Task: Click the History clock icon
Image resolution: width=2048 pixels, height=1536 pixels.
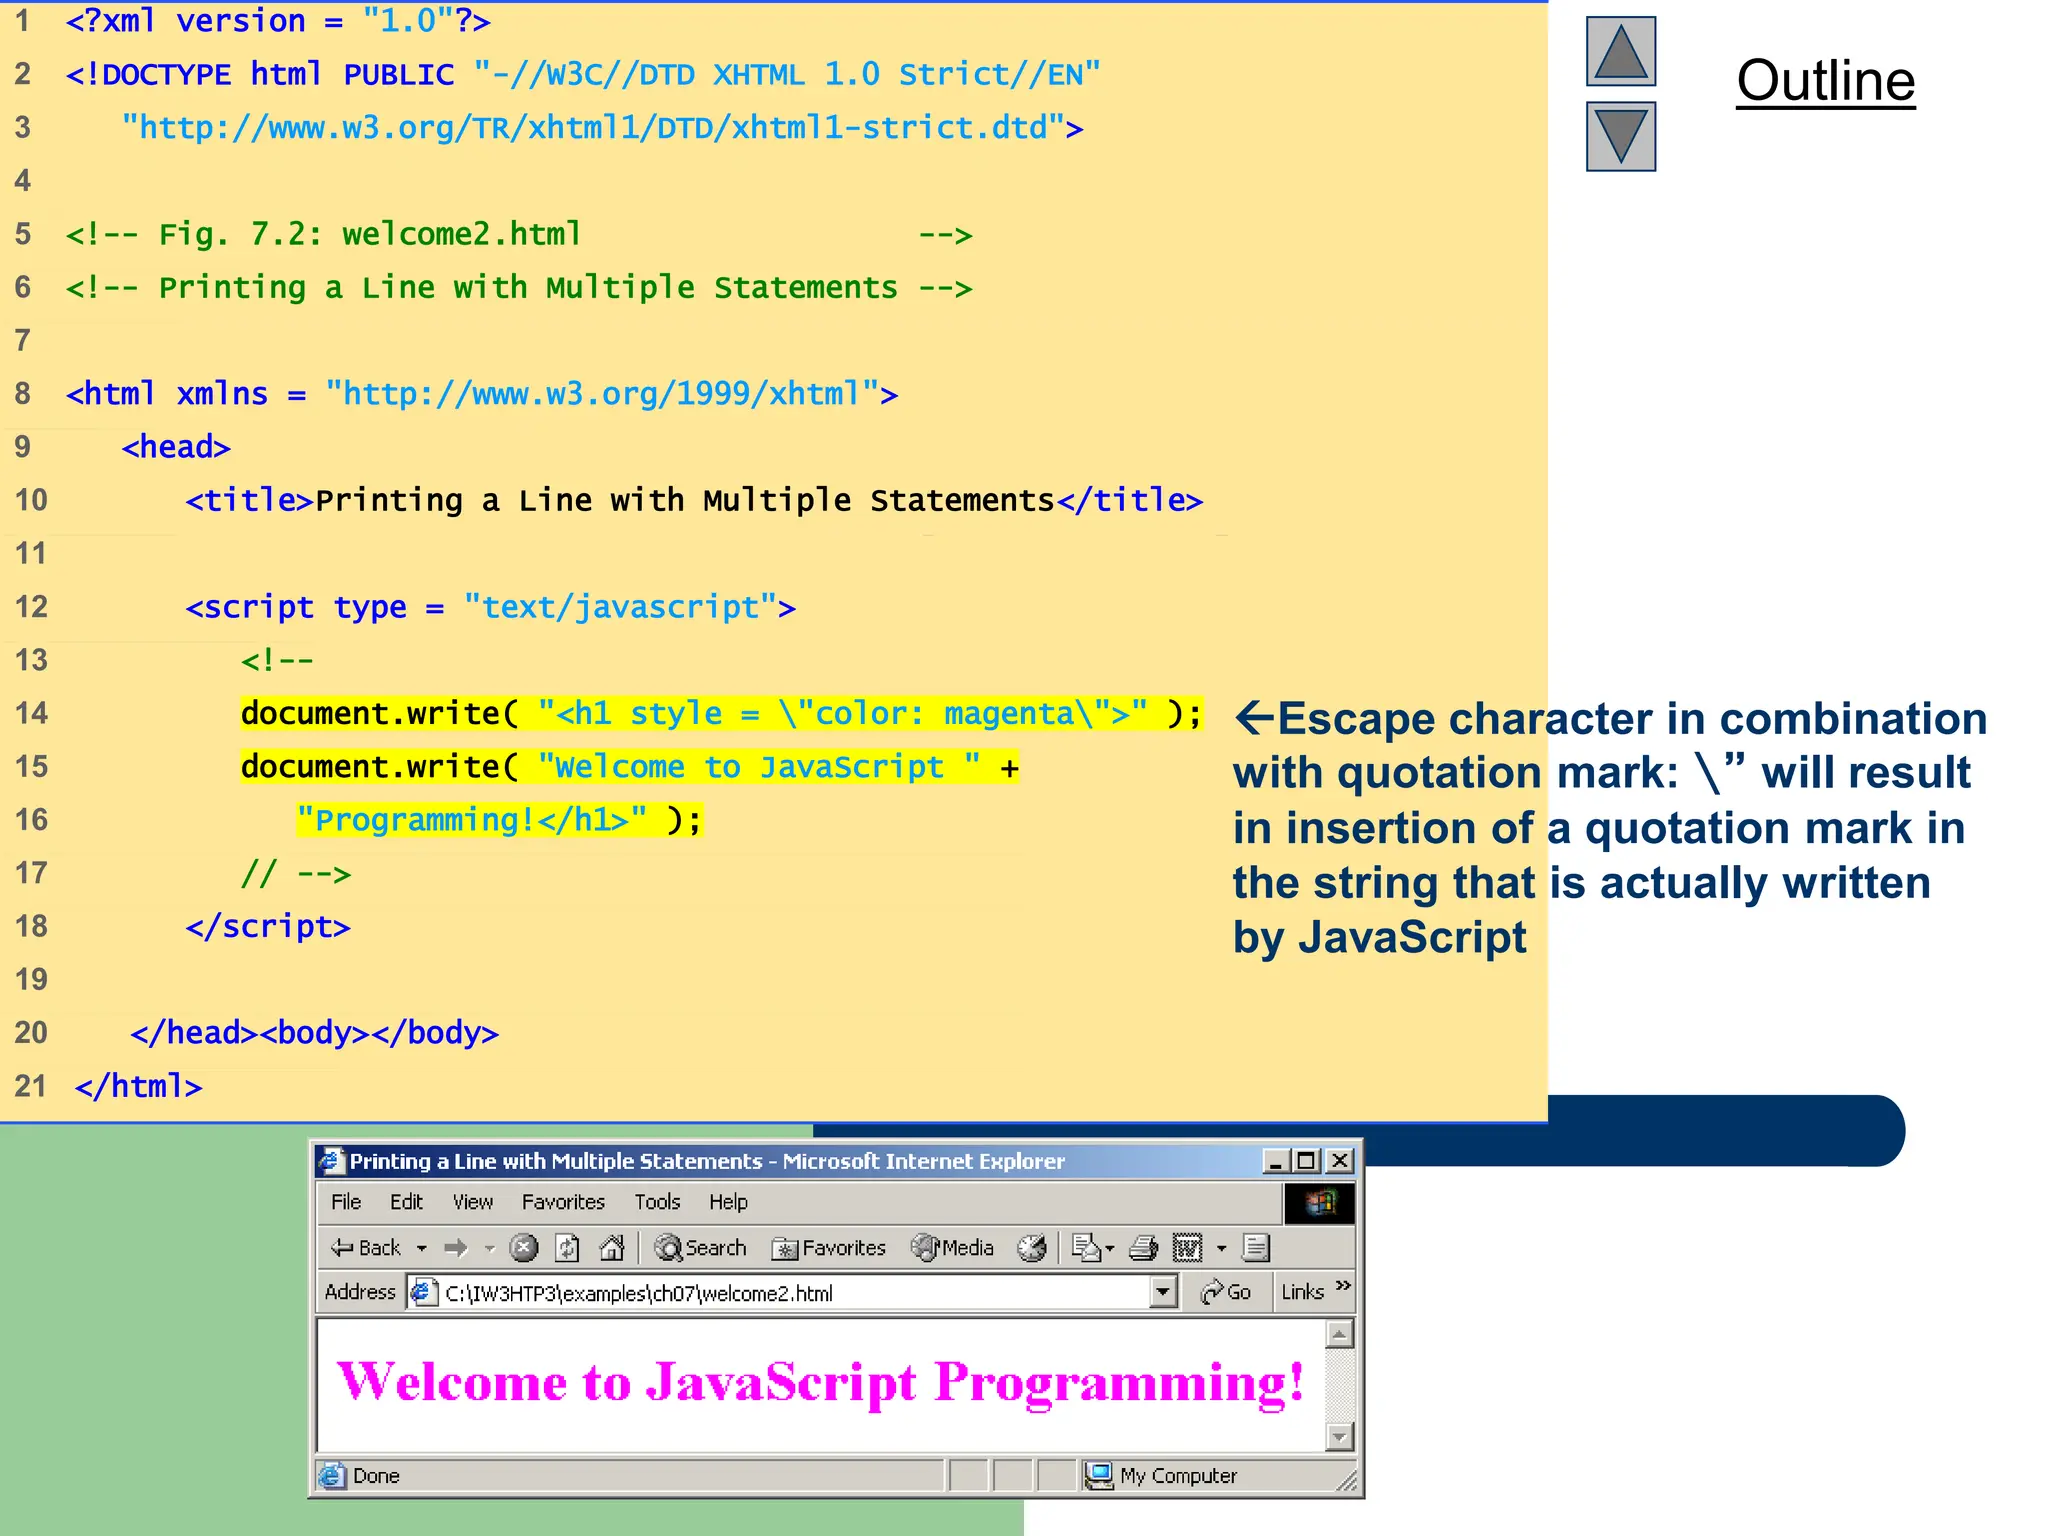Action: tap(1031, 1248)
